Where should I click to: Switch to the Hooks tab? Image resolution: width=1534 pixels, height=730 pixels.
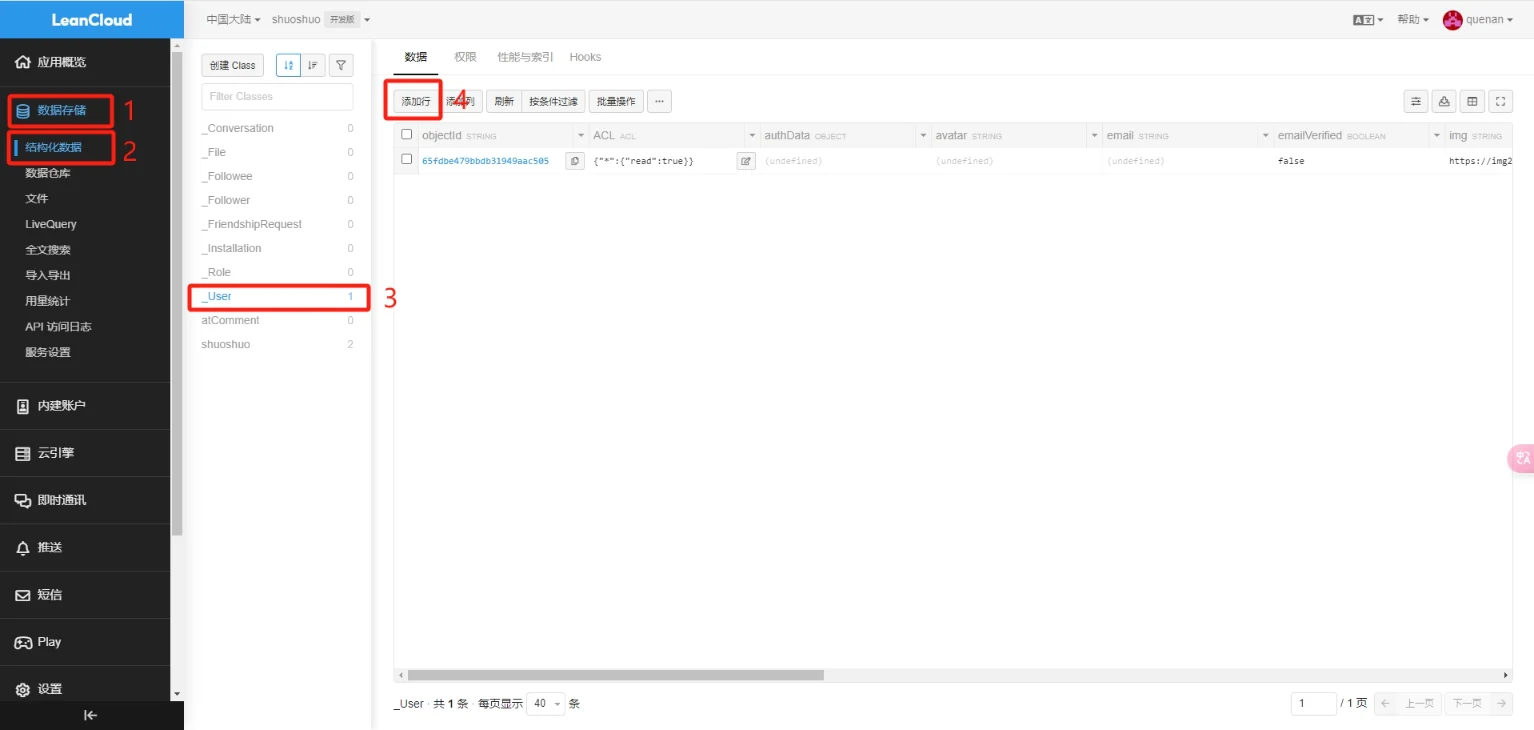click(585, 57)
